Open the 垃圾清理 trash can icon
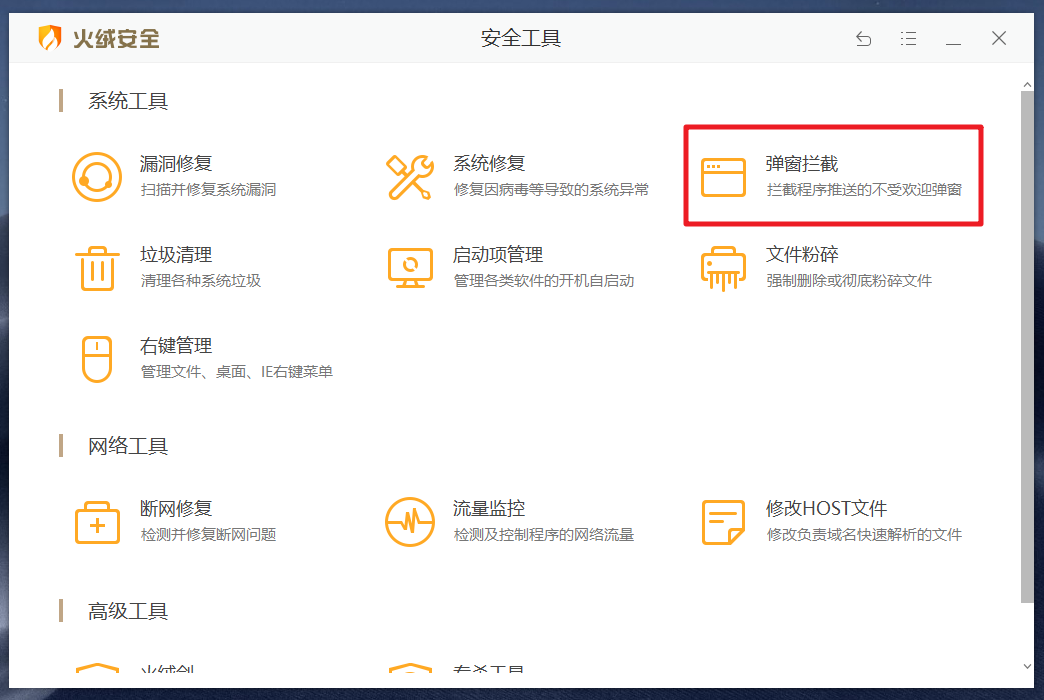The height and width of the screenshot is (700, 1044). click(x=97, y=268)
